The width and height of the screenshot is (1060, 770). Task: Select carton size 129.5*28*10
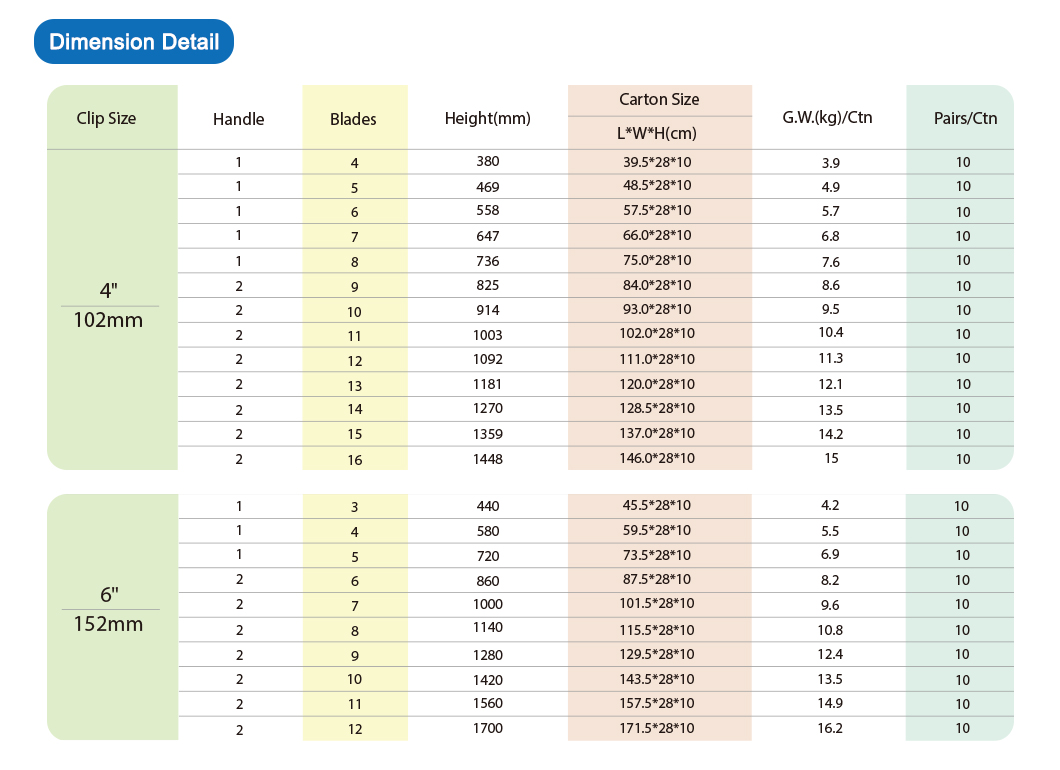pos(657,654)
